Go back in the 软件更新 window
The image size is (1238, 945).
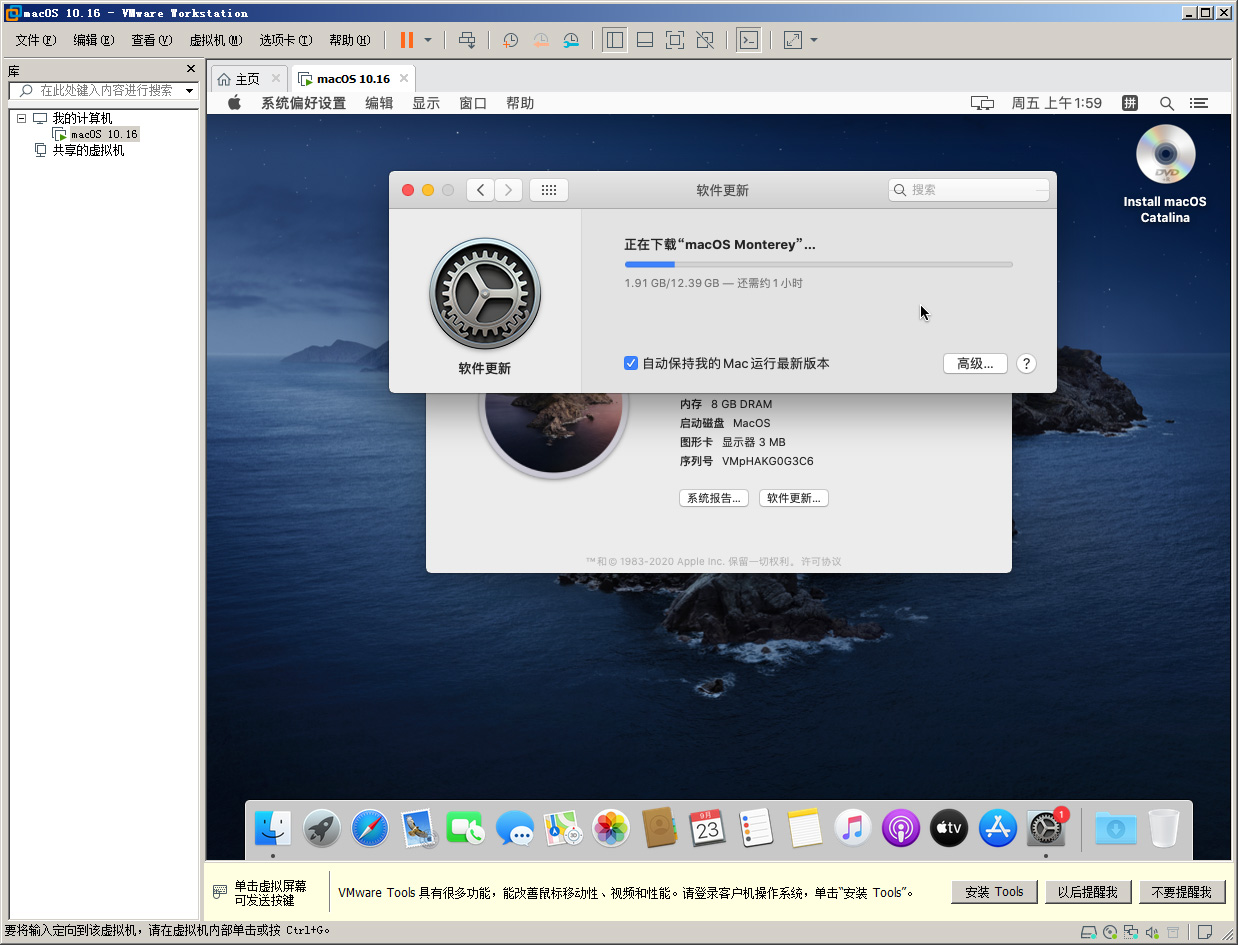[x=480, y=190]
